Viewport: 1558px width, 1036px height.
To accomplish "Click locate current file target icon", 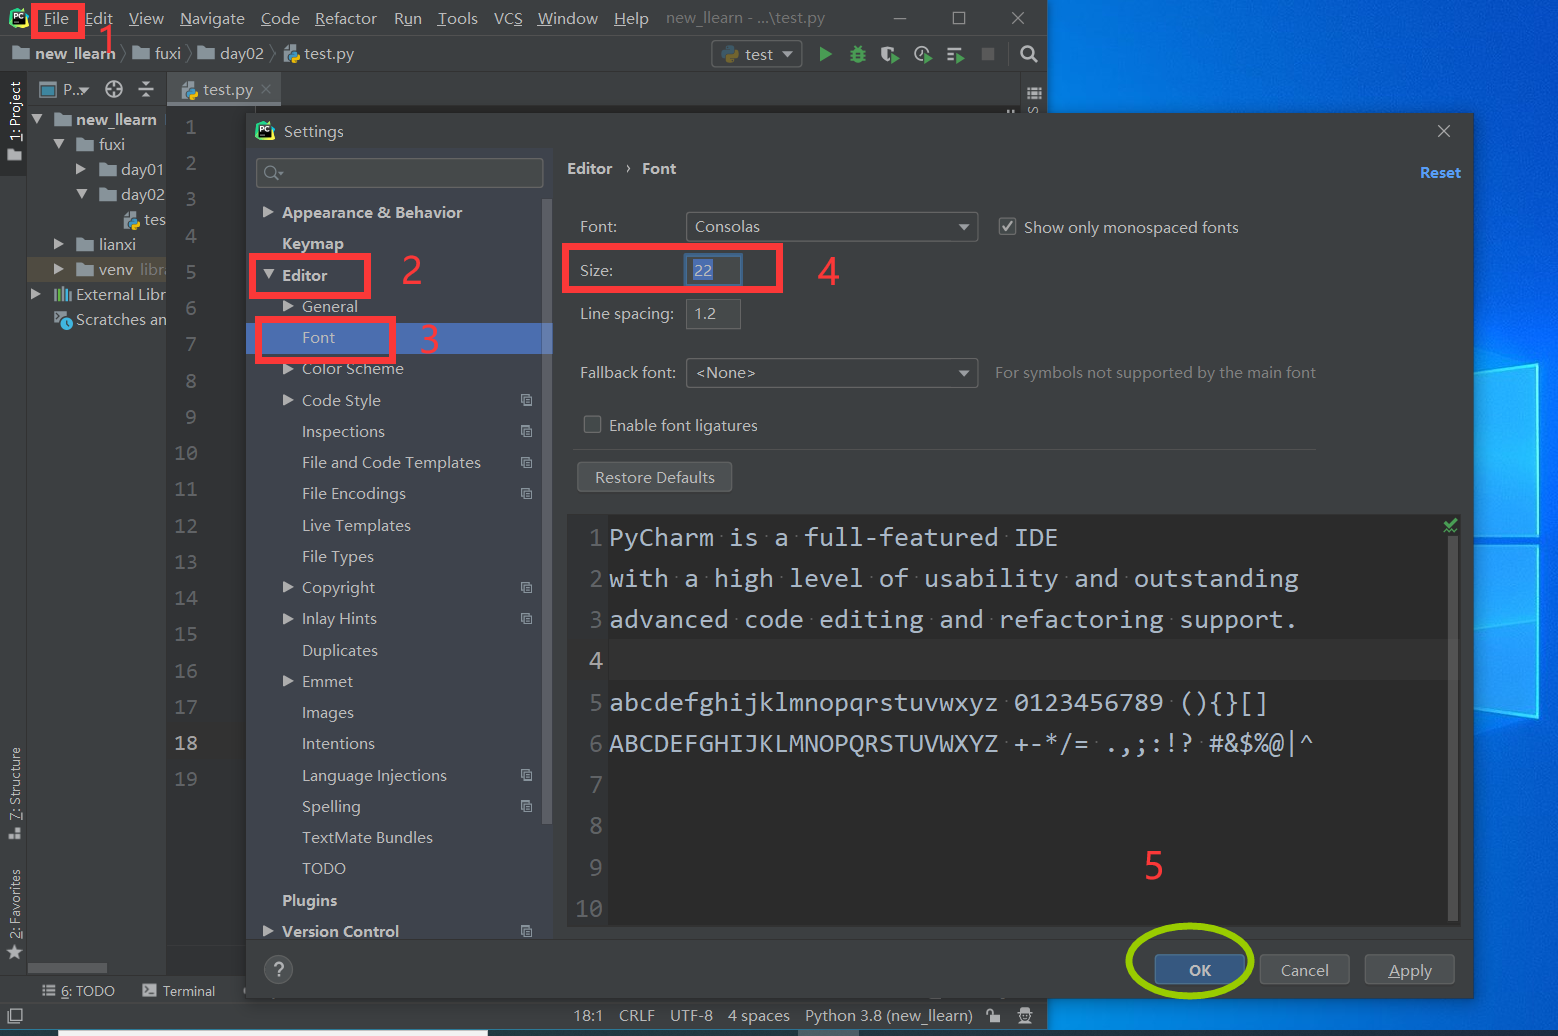I will pos(114,89).
